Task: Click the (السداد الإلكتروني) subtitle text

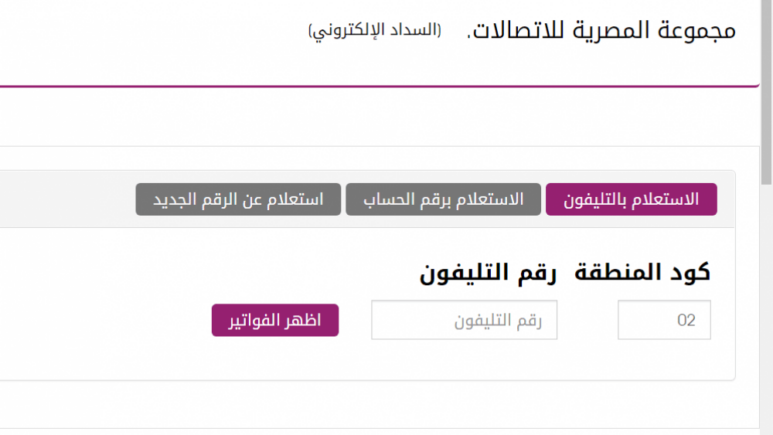Action: coord(375,31)
